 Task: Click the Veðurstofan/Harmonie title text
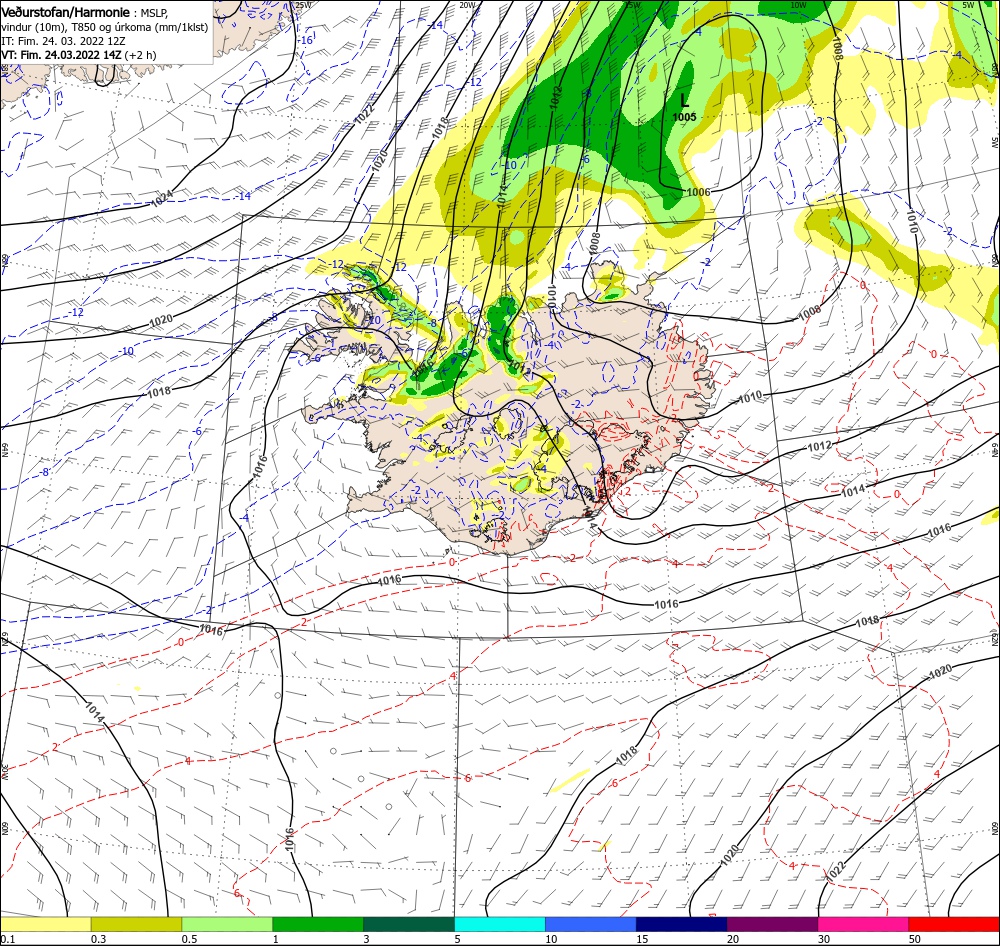(65, 13)
